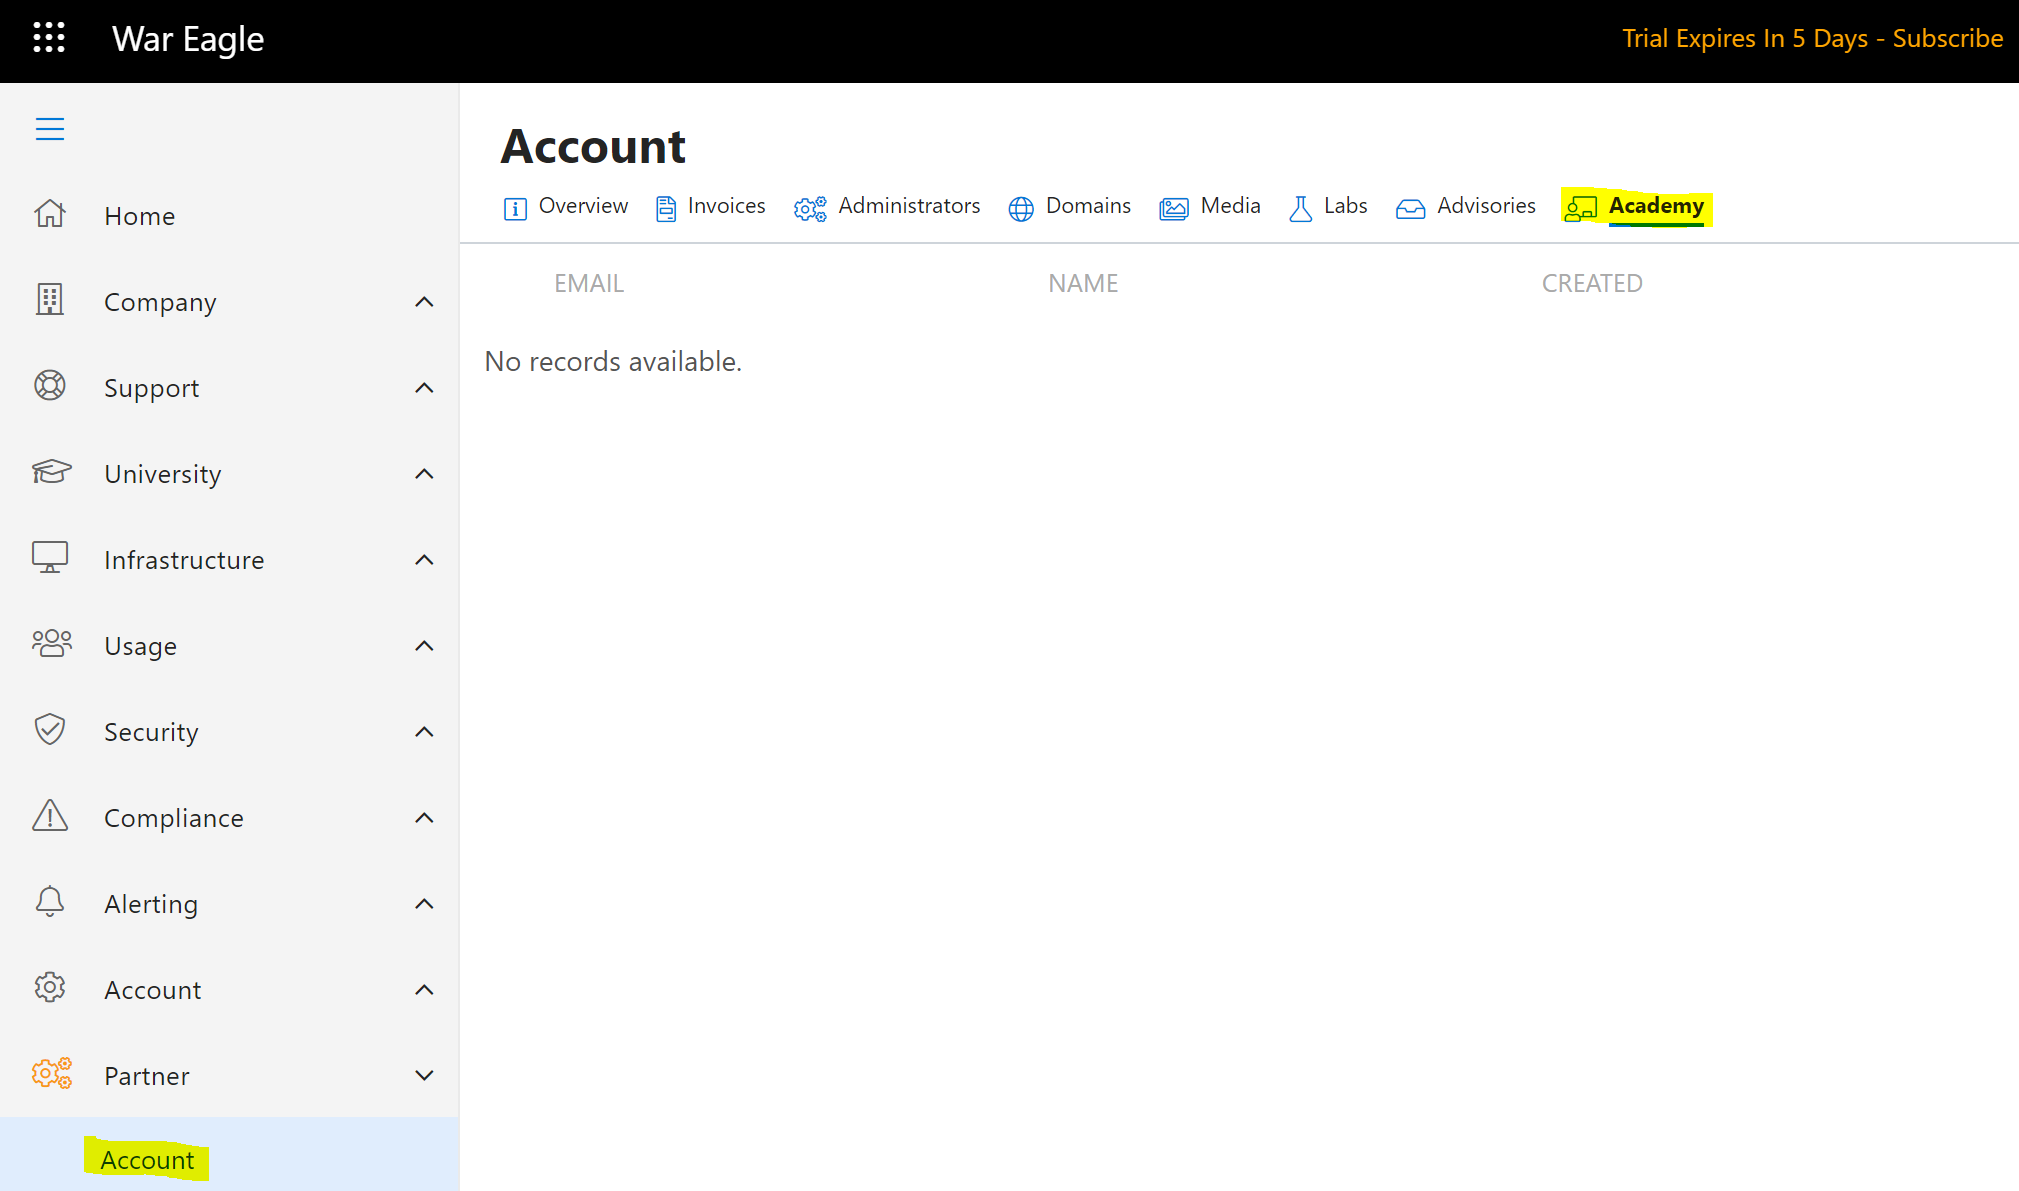This screenshot has width=2019, height=1191.
Task: Select Account sub-item under Partner
Action: (147, 1160)
